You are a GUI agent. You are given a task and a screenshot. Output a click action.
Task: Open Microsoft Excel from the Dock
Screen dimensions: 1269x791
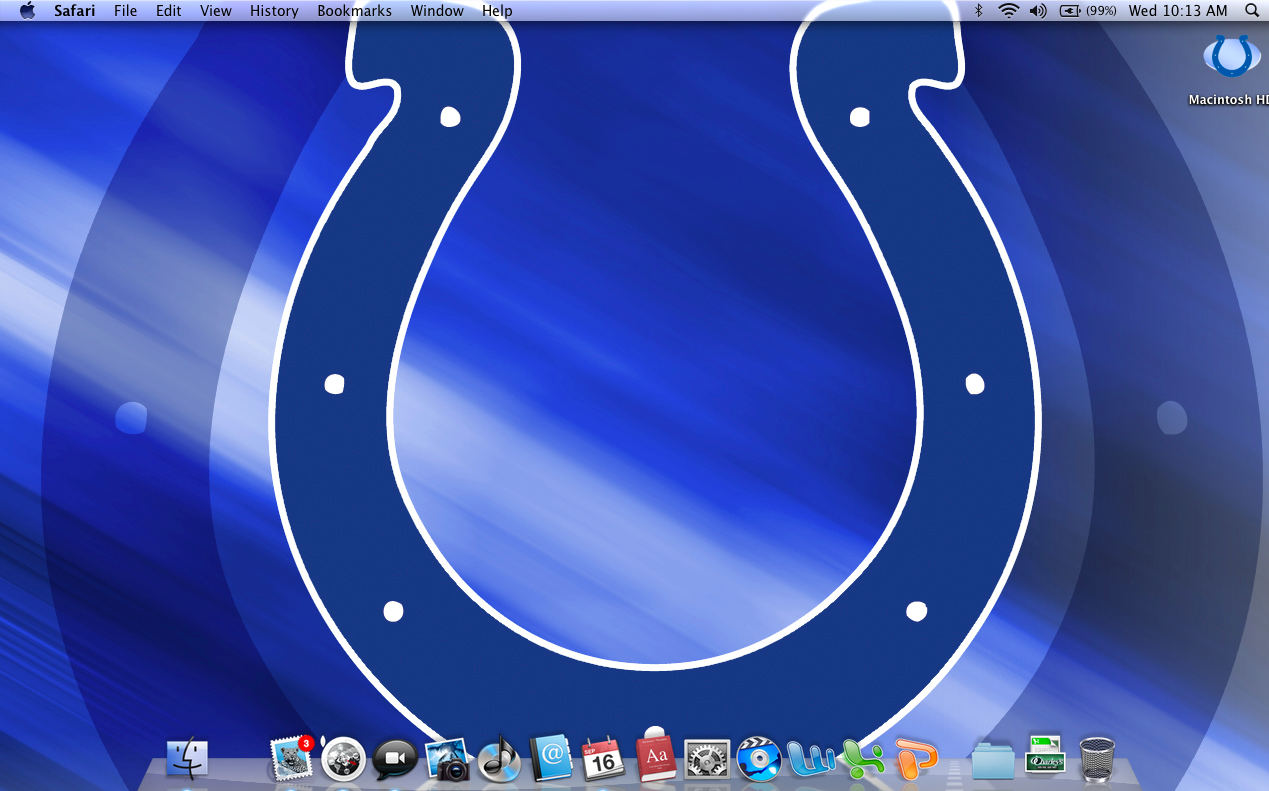(x=863, y=760)
